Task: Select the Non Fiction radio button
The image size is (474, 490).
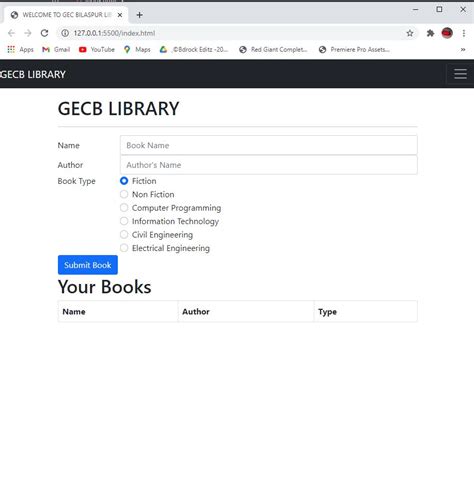Action: click(124, 194)
